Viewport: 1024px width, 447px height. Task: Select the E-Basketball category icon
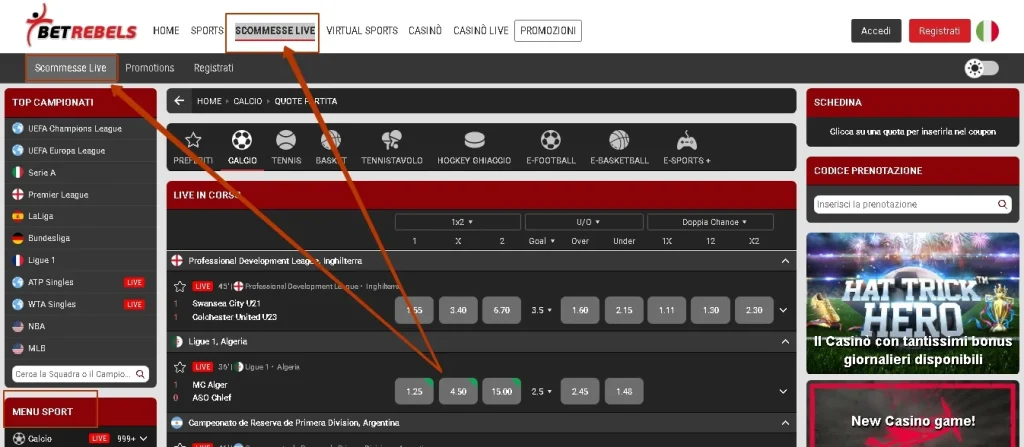(619, 140)
